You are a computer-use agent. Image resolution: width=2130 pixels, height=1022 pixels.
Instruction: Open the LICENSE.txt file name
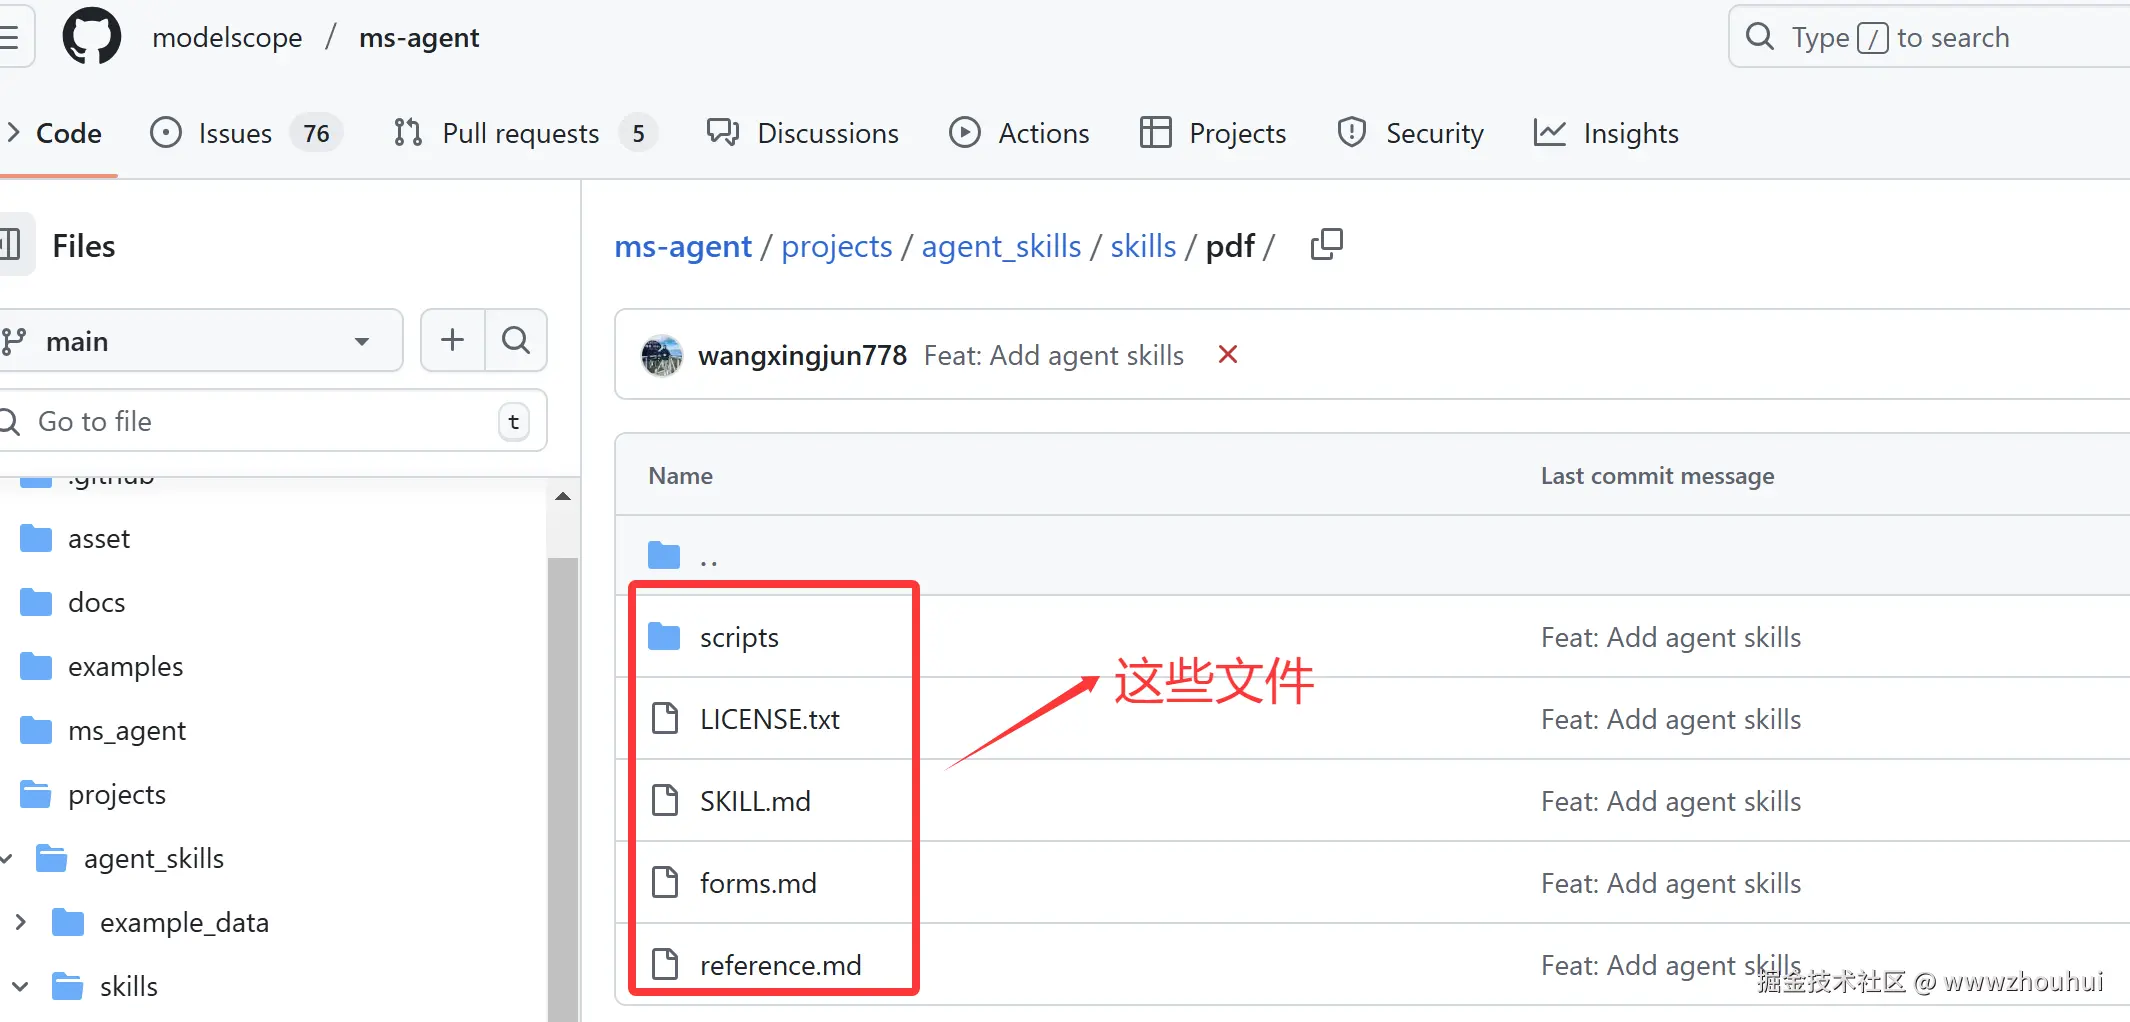(770, 719)
